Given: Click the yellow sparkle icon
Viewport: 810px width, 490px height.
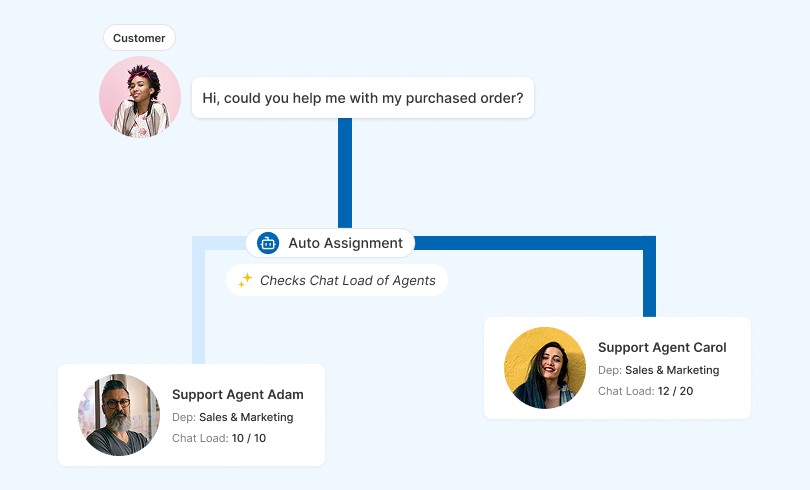Looking at the screenshot, I should [245, 280].
